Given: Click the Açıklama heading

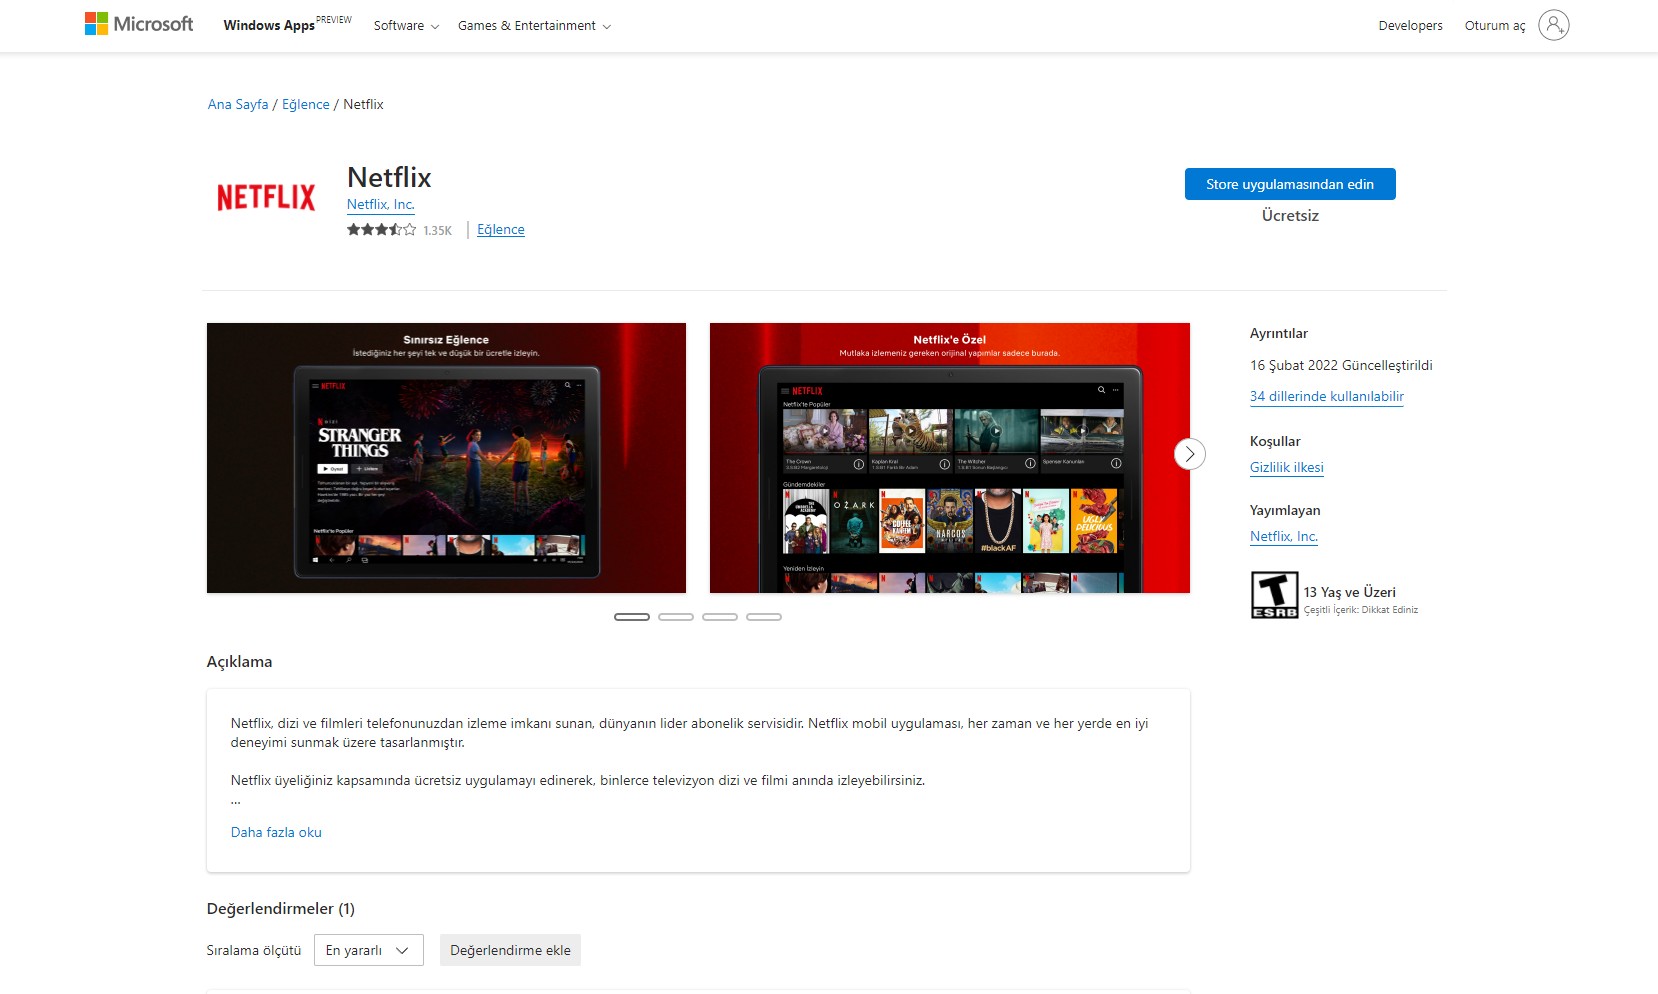Looking at the screenshot, I should pos(239,662).
